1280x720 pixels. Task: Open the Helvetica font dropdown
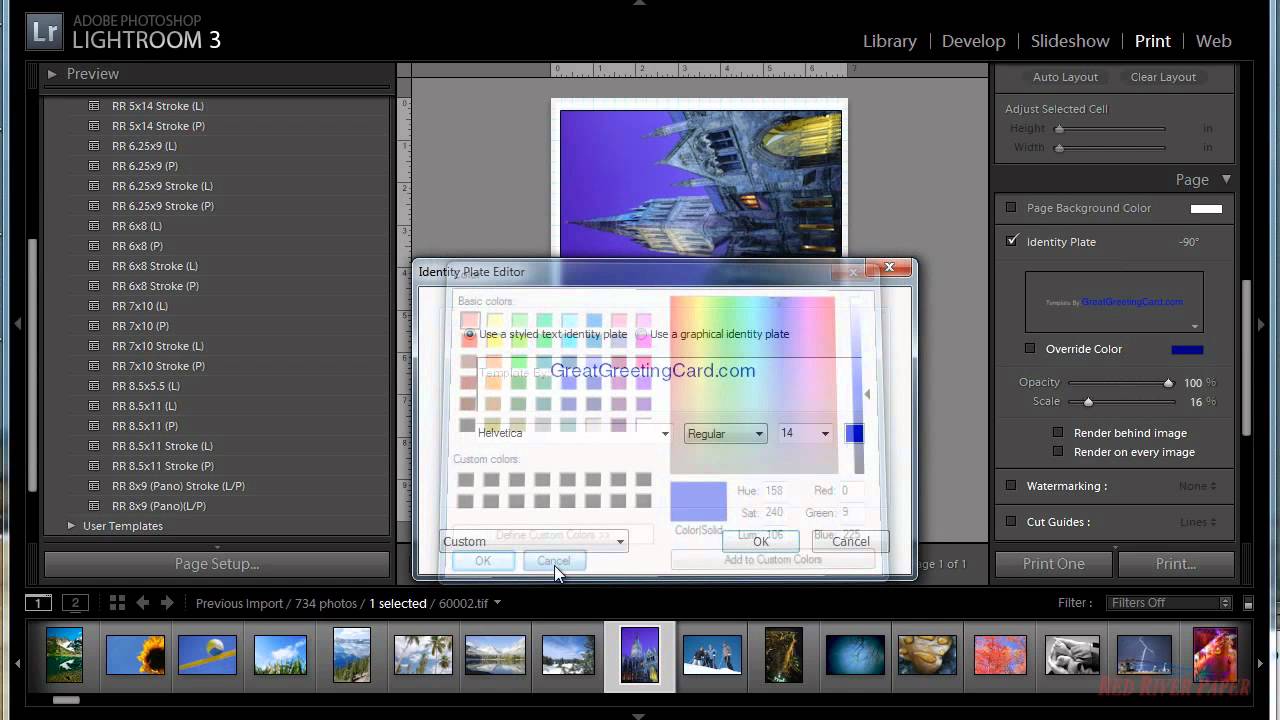point(572,433)
